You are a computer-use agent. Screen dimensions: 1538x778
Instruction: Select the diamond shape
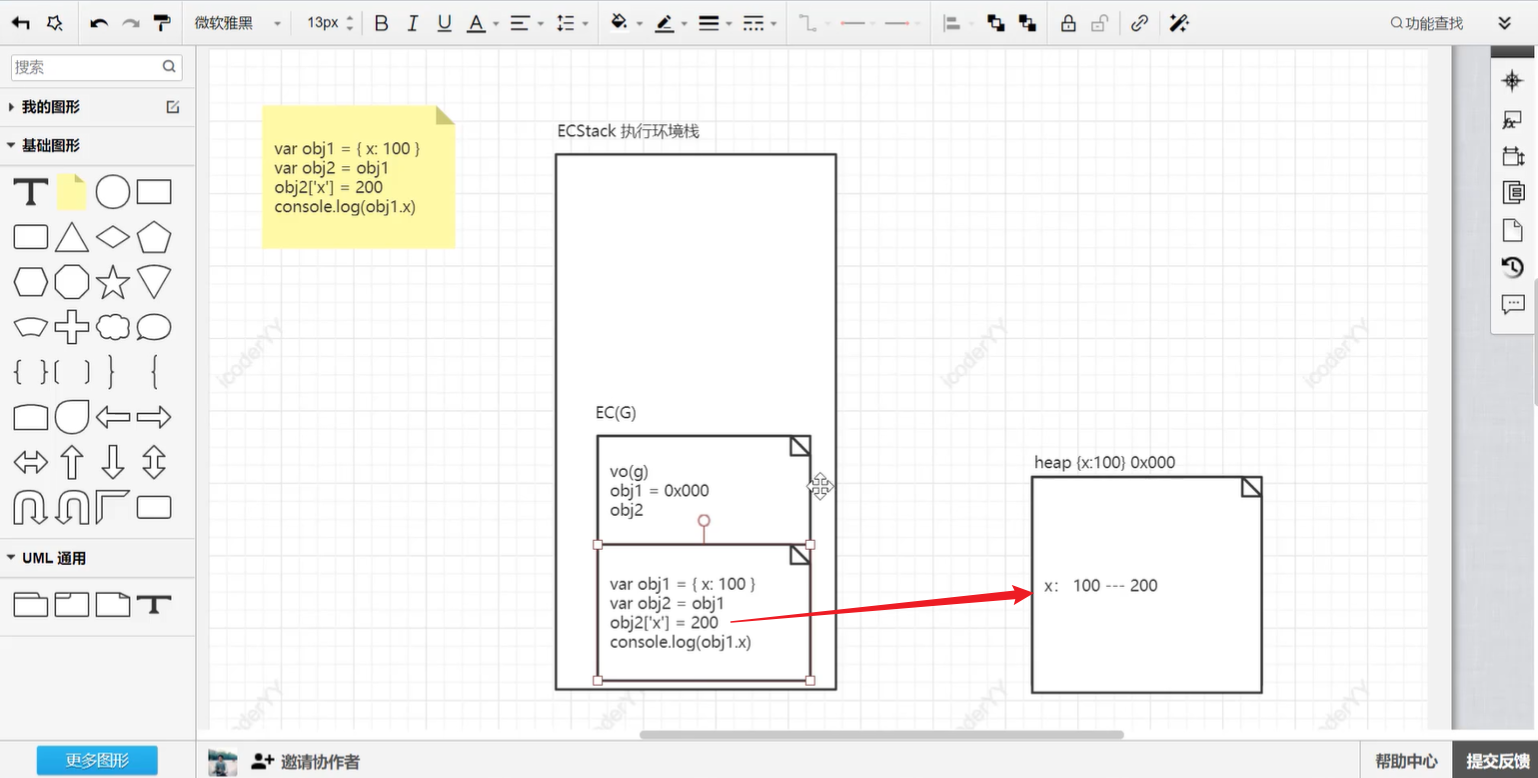pyautogui.click(x=113, y=237)
